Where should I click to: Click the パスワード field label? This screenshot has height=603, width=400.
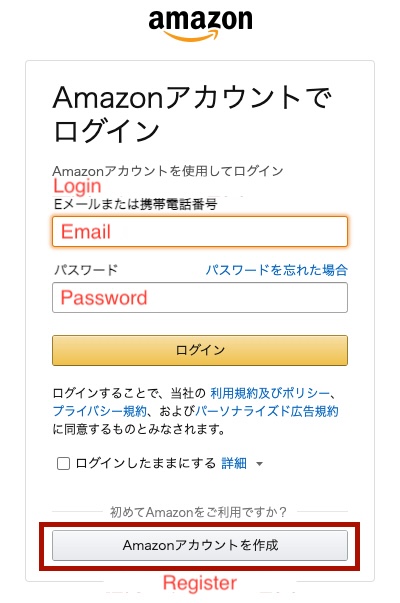pos(86,270)
